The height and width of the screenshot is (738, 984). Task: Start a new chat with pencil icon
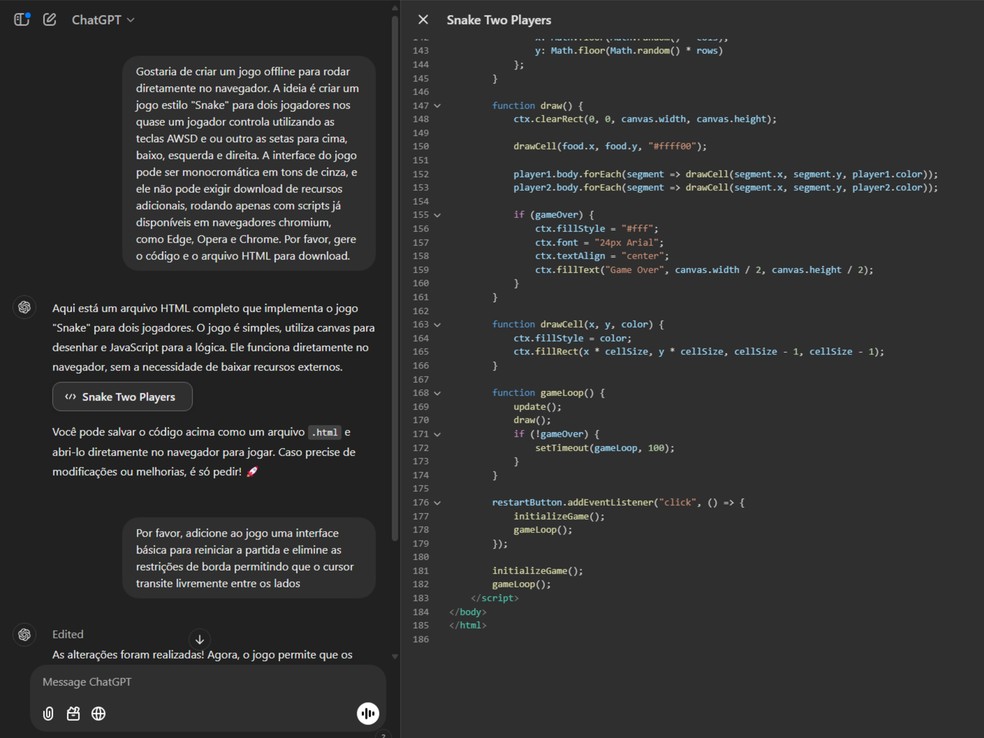[49, 19]
